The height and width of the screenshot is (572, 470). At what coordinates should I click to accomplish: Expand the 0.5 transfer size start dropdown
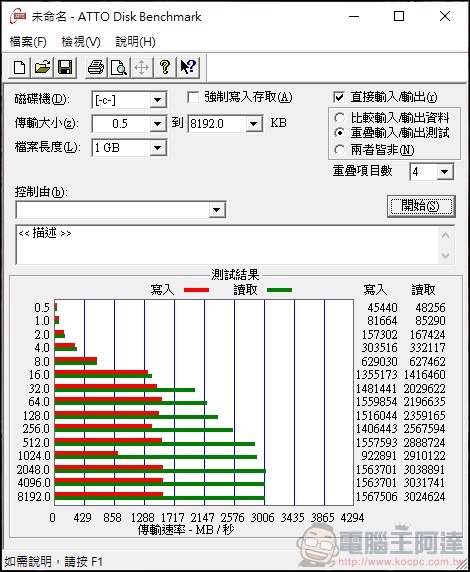pyautogui.click(x=158, y=124)
